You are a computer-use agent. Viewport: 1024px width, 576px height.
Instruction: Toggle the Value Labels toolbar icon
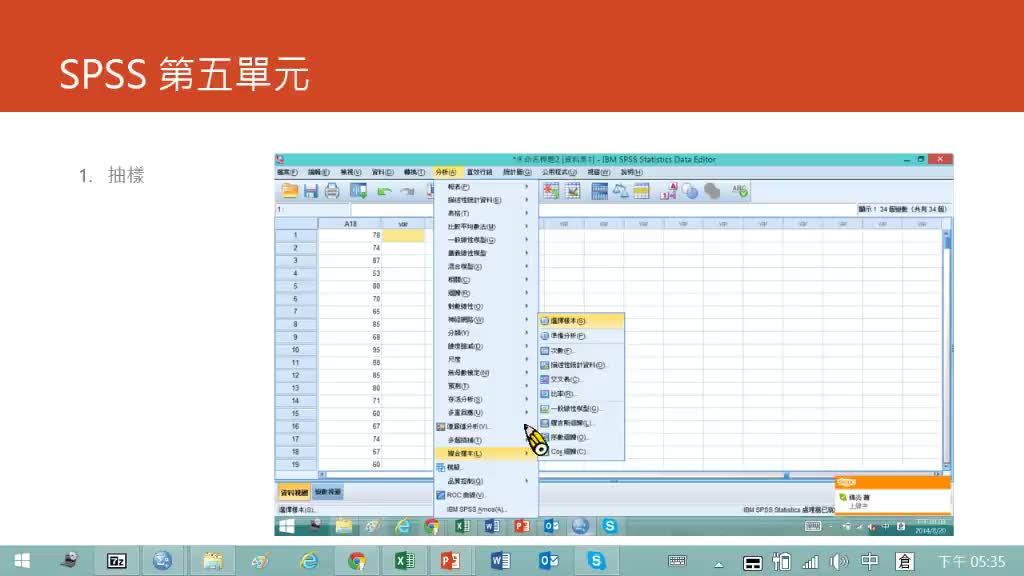668,191
